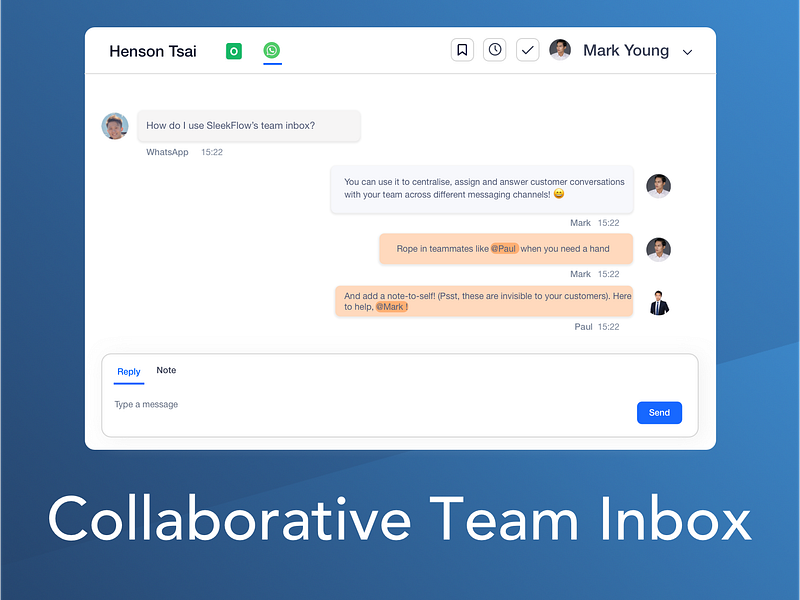
Task: Switch to the Note tab
Action: click(x=166, y=370)
